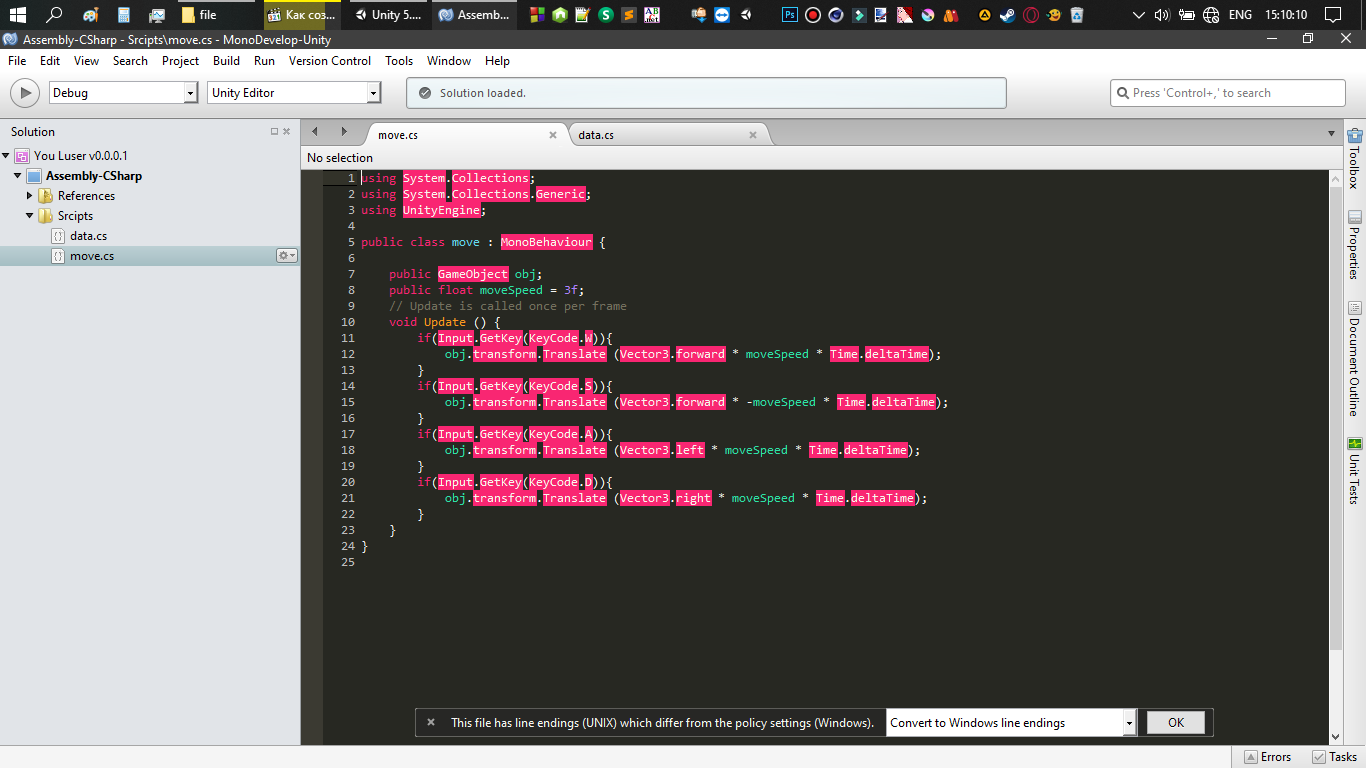This screenshot has width=1366, height=768.
Task: Start debugging with the Run play button
Action: 24,93
